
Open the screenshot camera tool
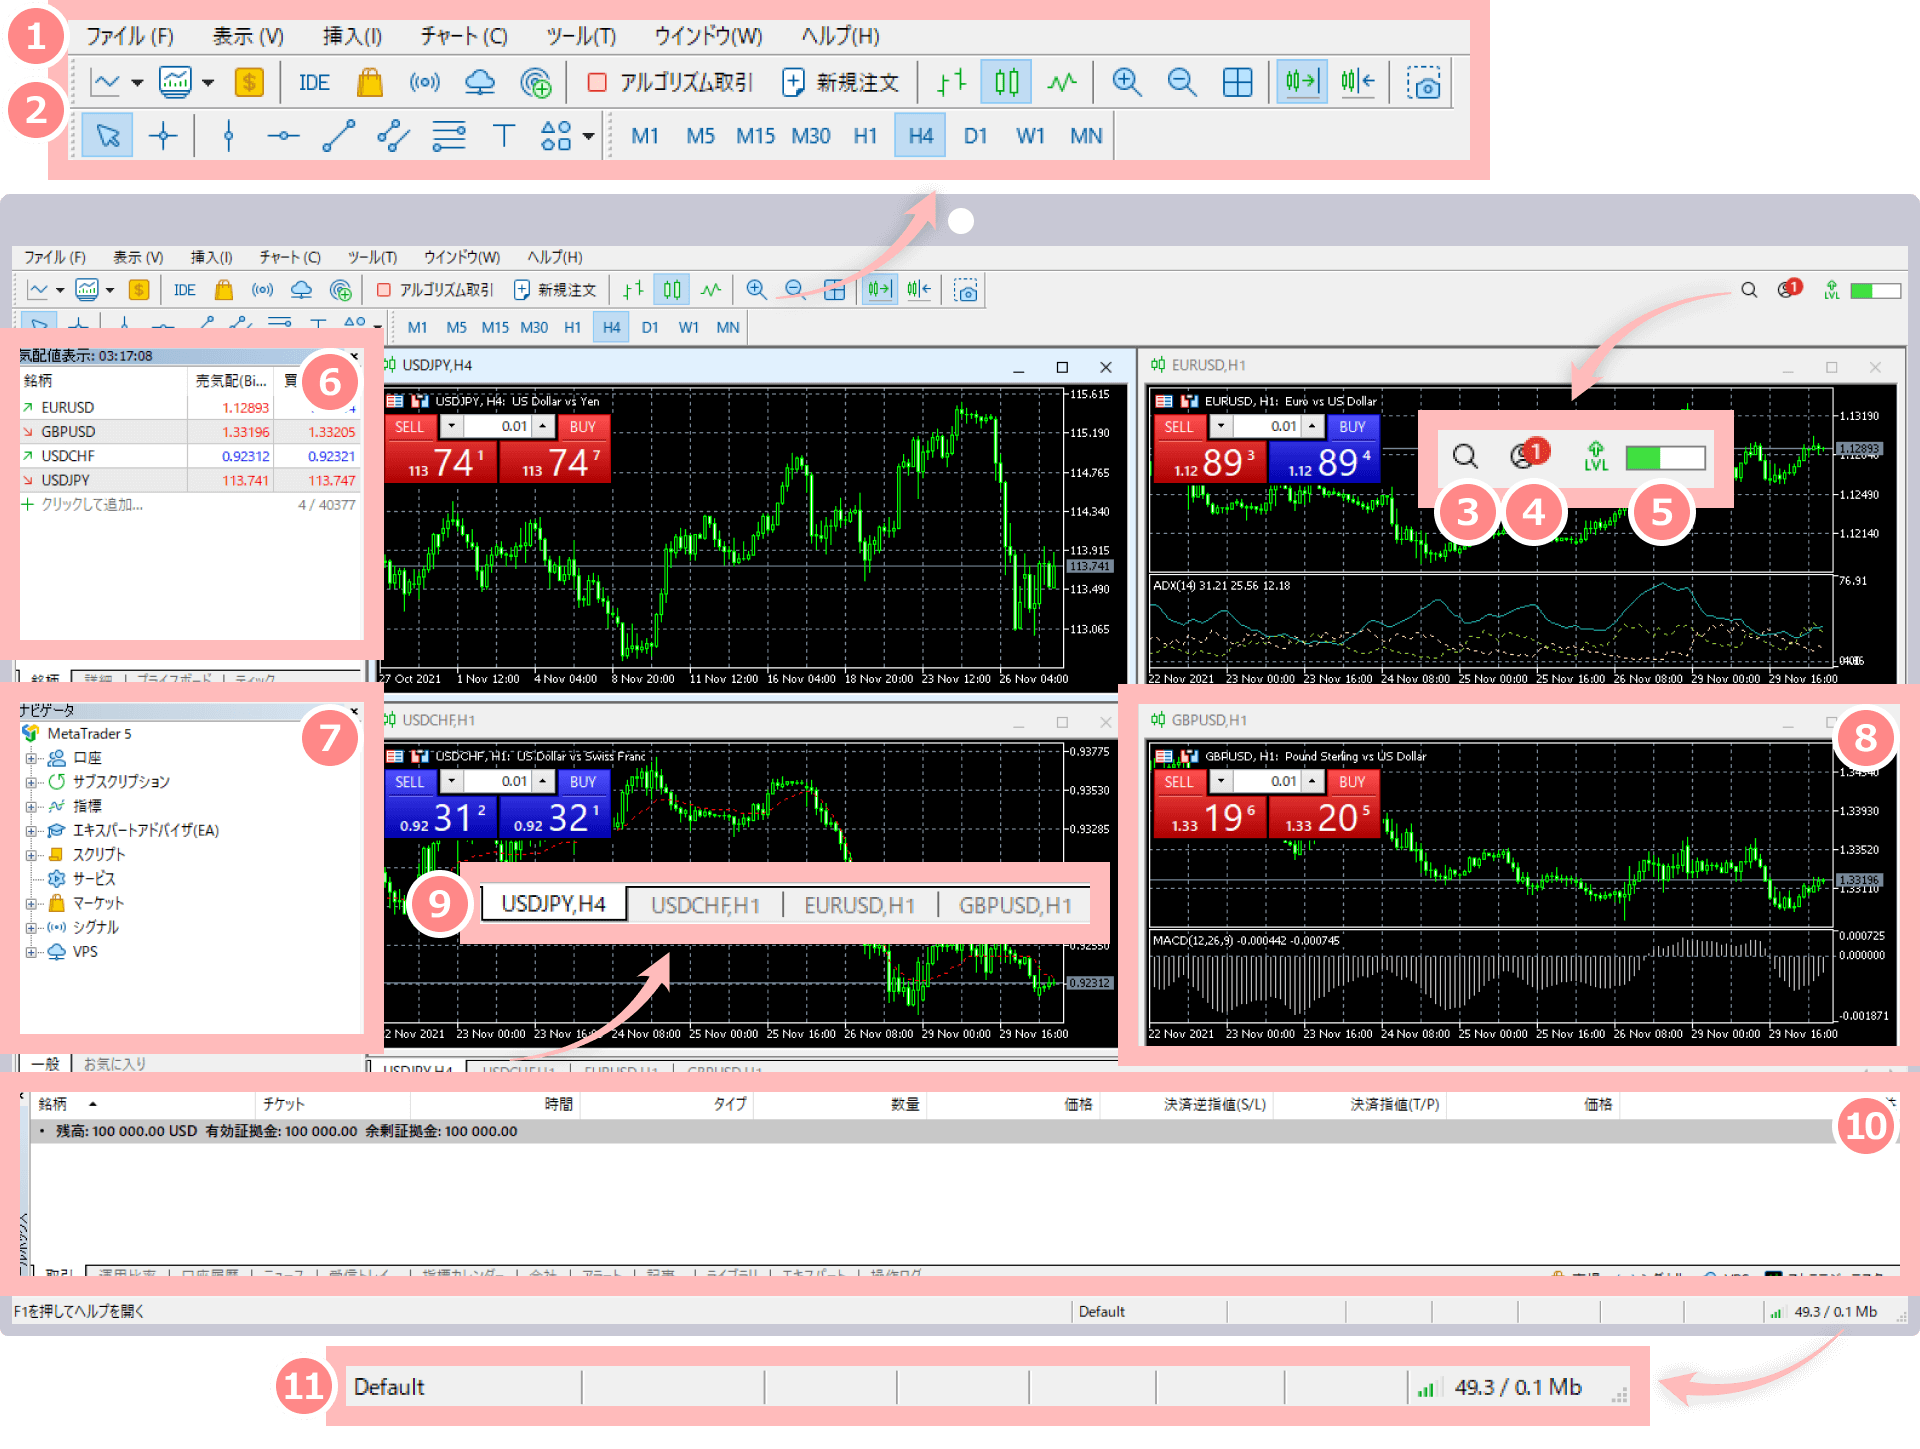1422,82
